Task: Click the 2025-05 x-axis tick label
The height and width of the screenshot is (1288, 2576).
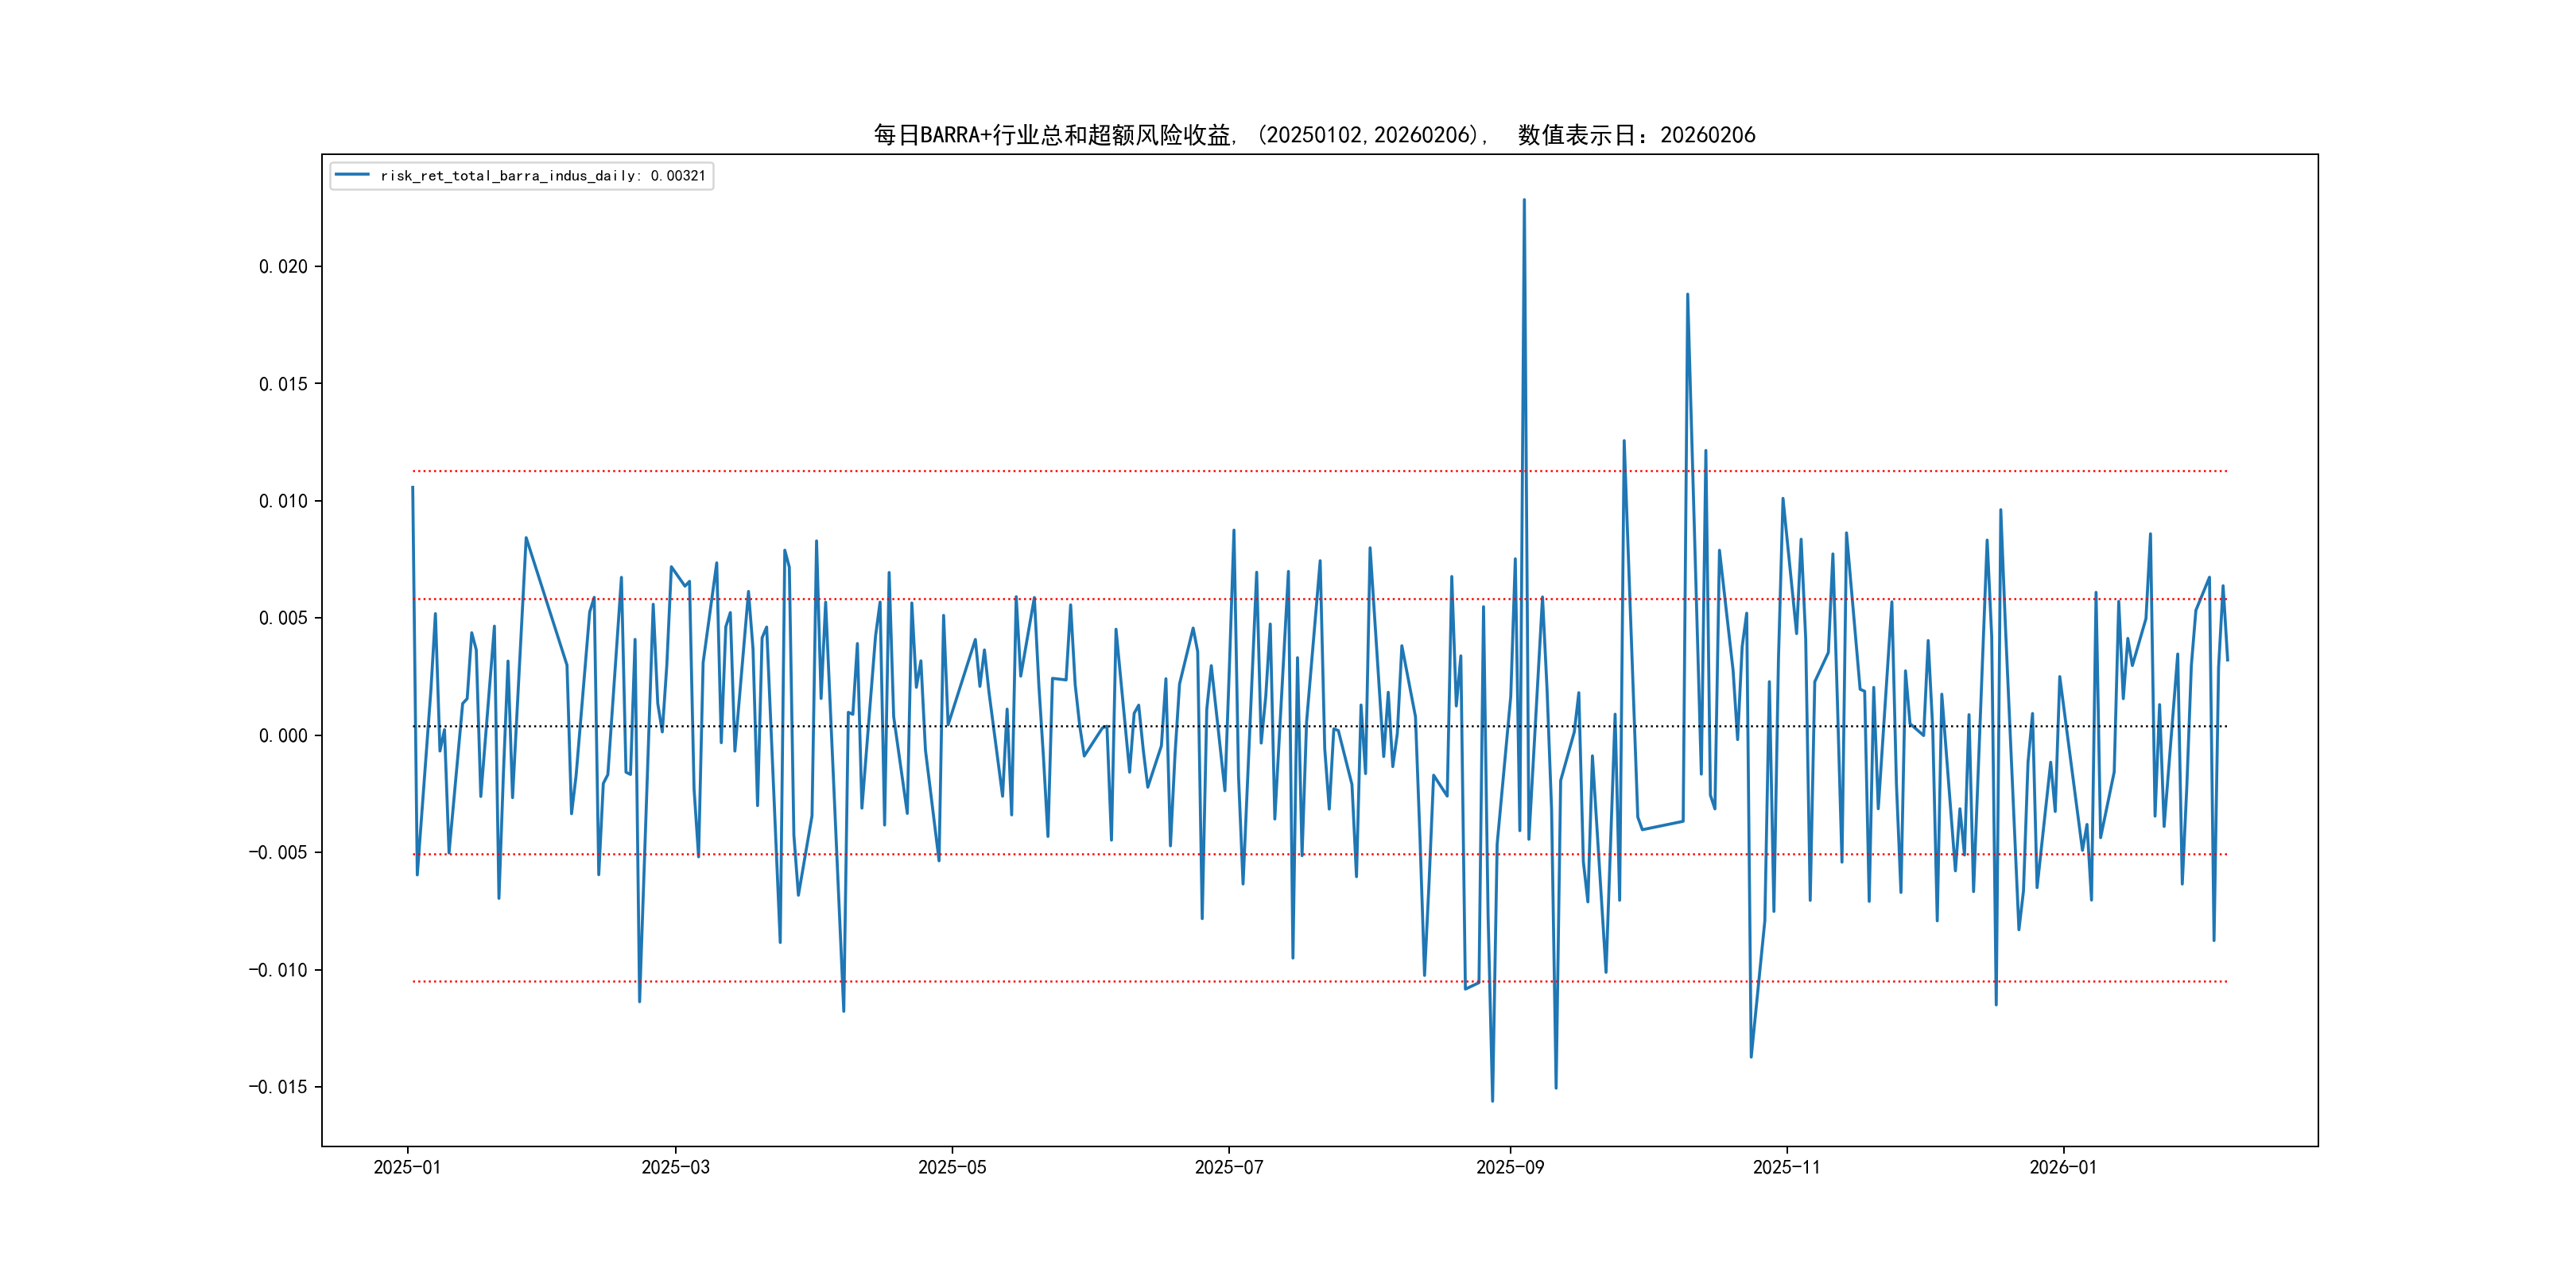Action: 952,1167
